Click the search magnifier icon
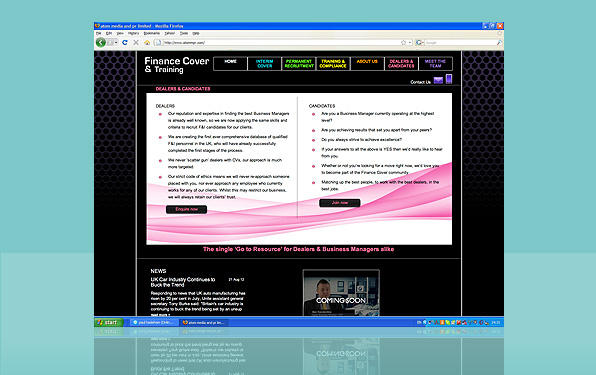Screen dimensions: 596x375 click(x=499, y=43)
